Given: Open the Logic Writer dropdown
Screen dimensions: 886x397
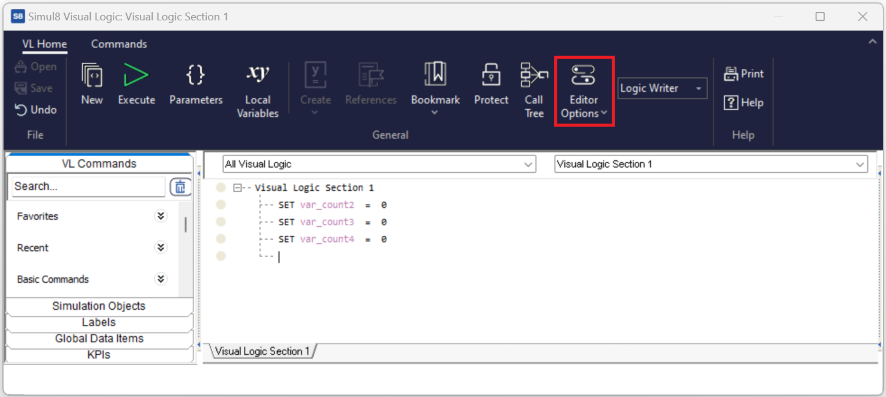Looking at the screenshot, I should pyautogui.click(x=662, y=89).
